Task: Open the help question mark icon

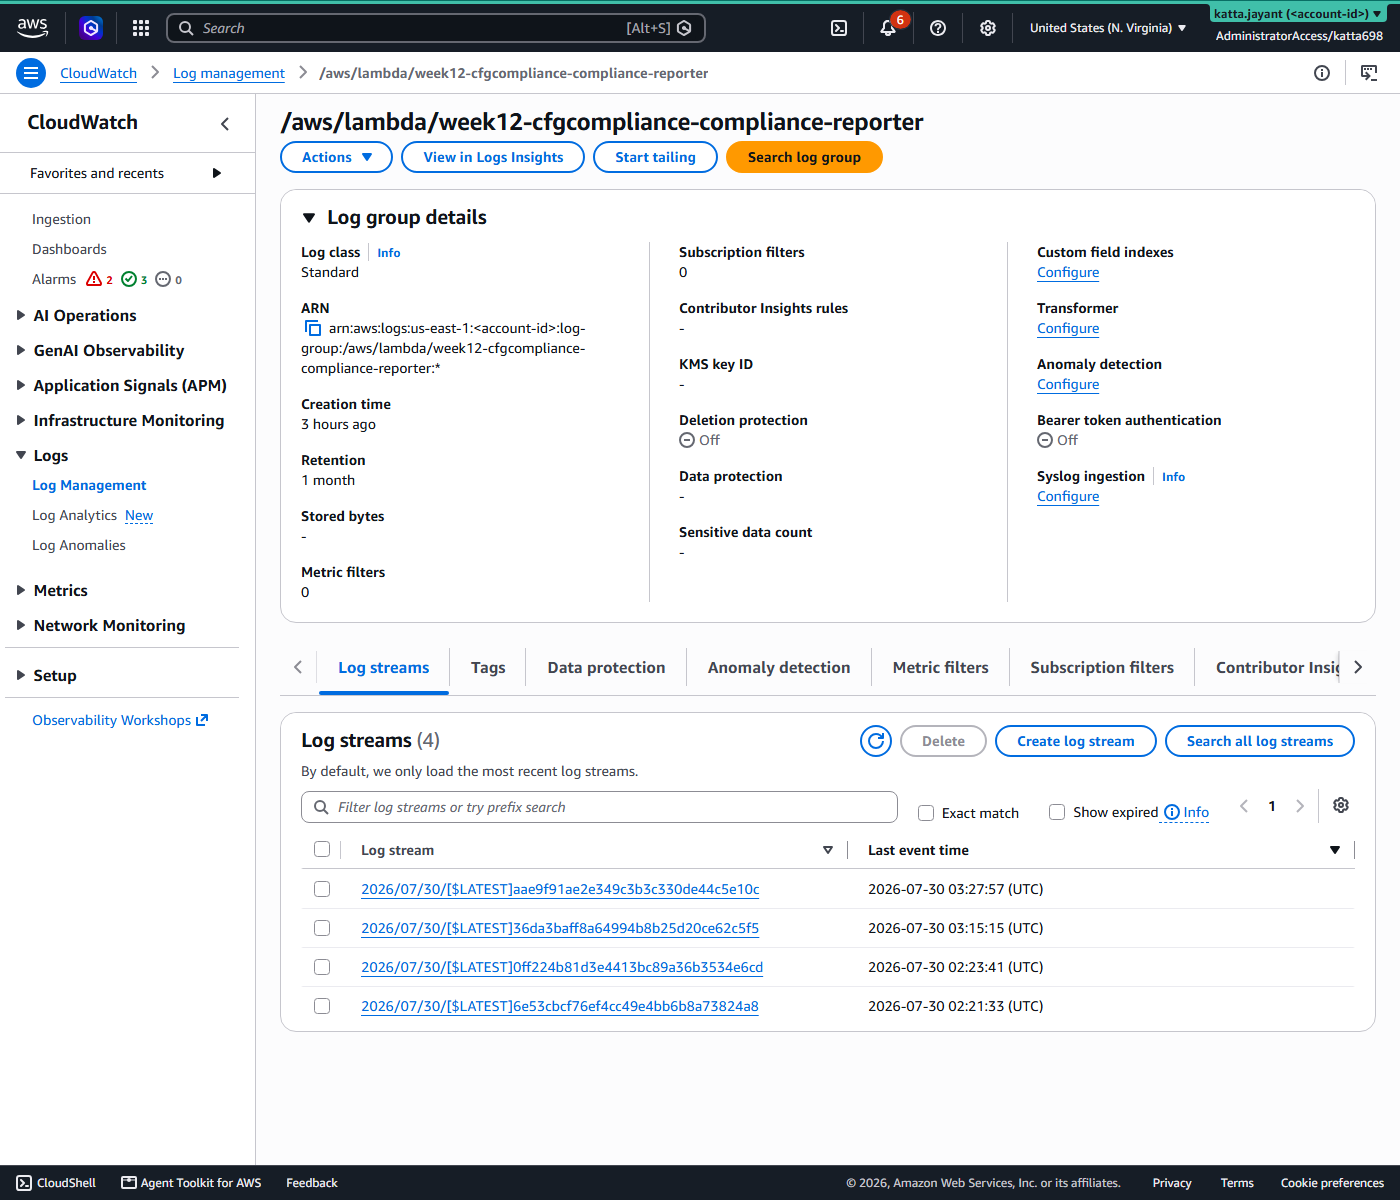Action: pos(938,28)
